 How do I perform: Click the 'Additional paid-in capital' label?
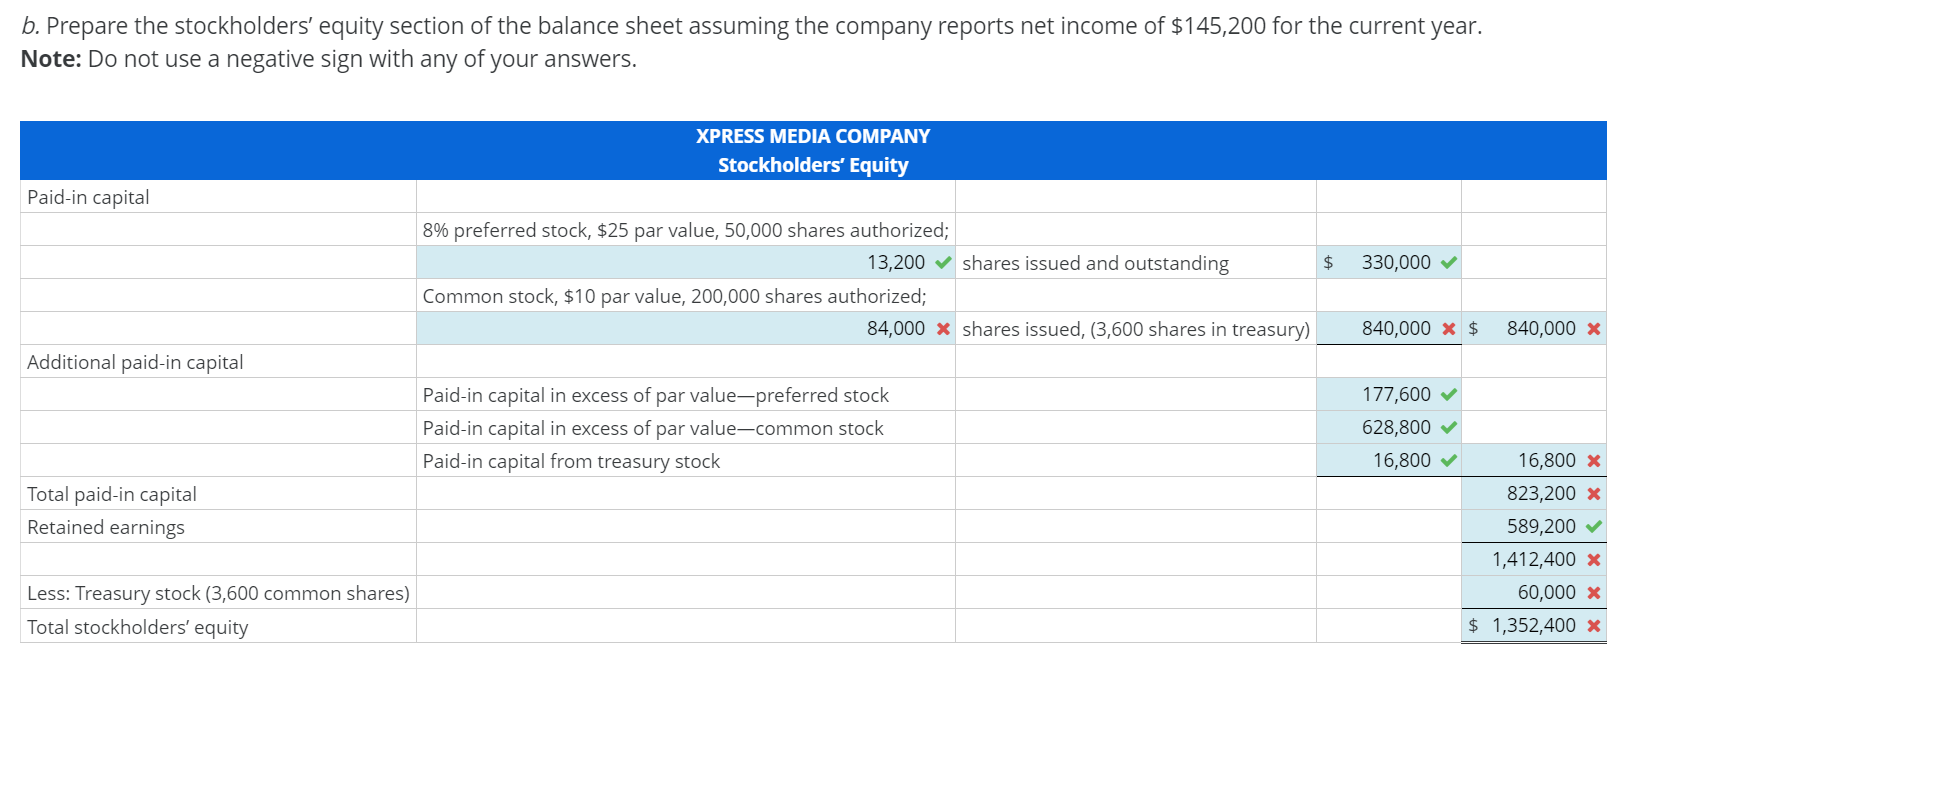[135, 362]
